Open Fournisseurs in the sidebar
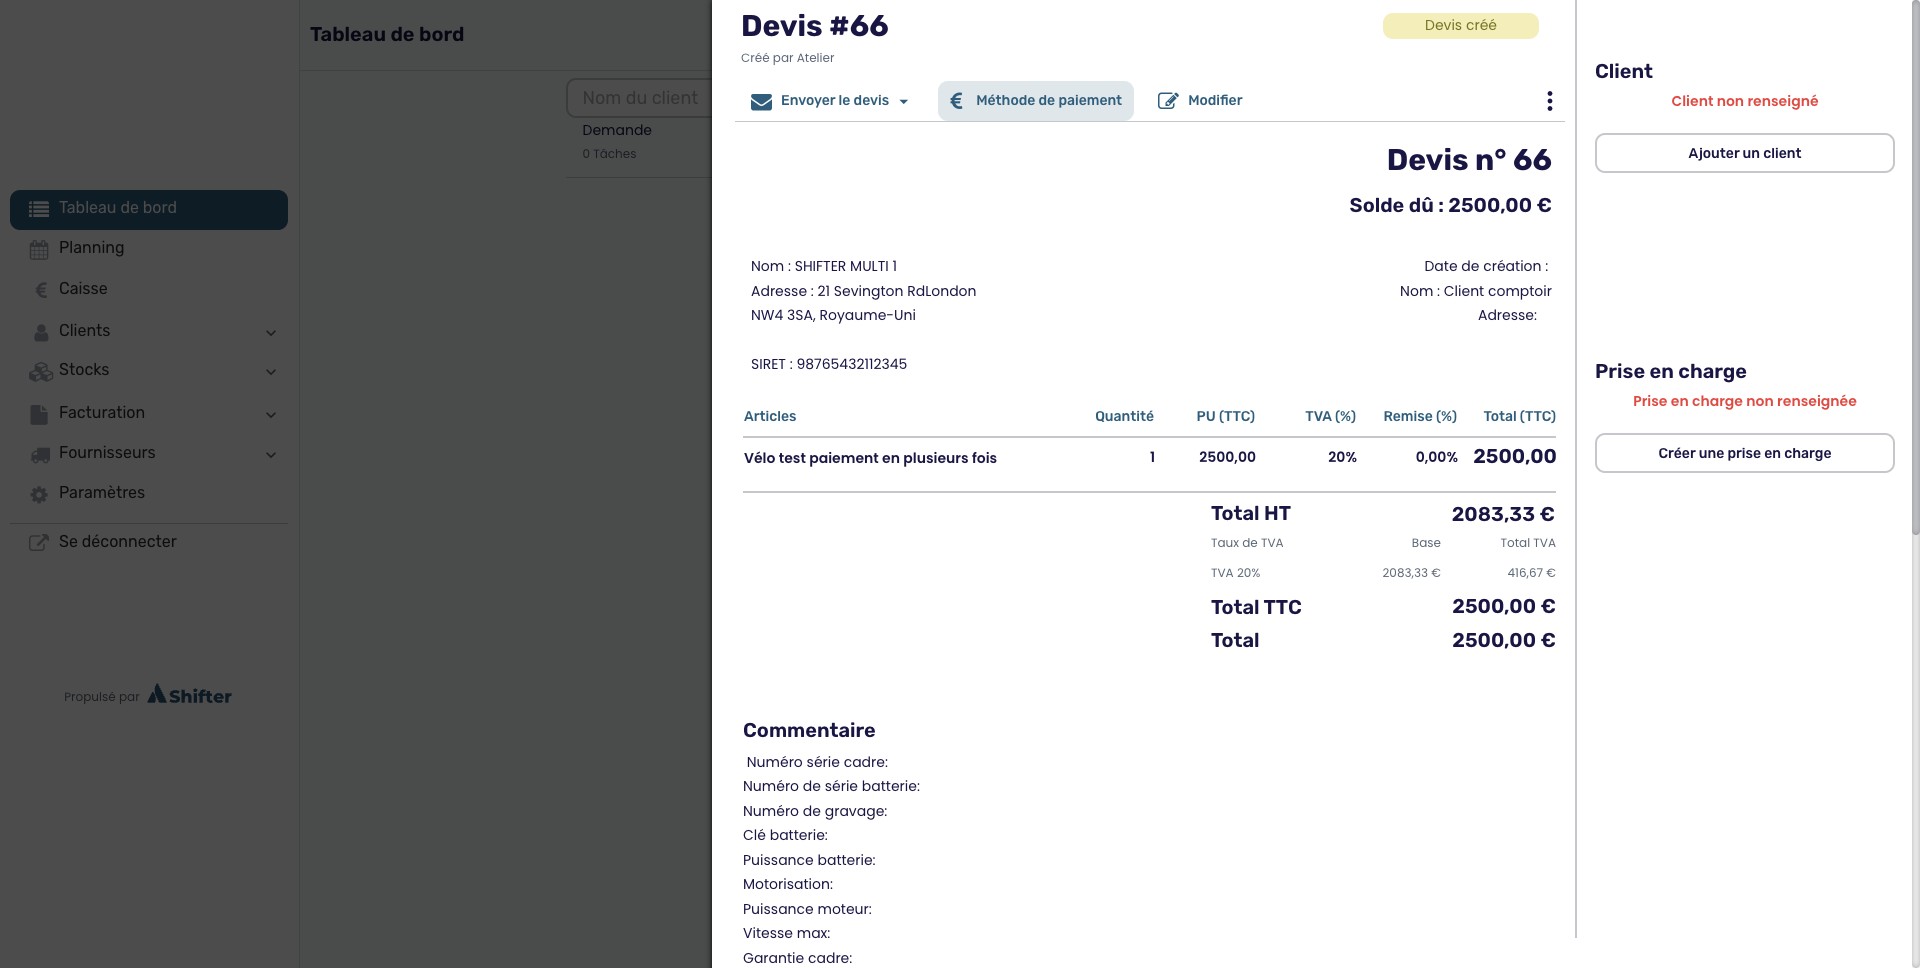1920x968 pixels. click(107, 453)
